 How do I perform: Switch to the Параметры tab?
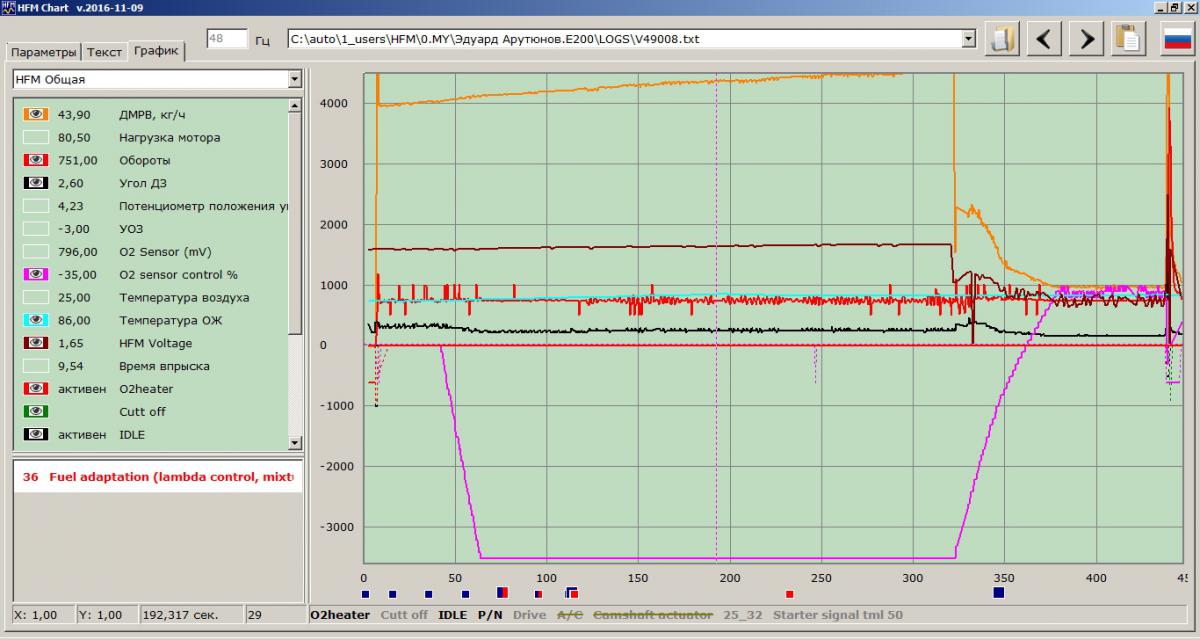(x=43, y=53)
